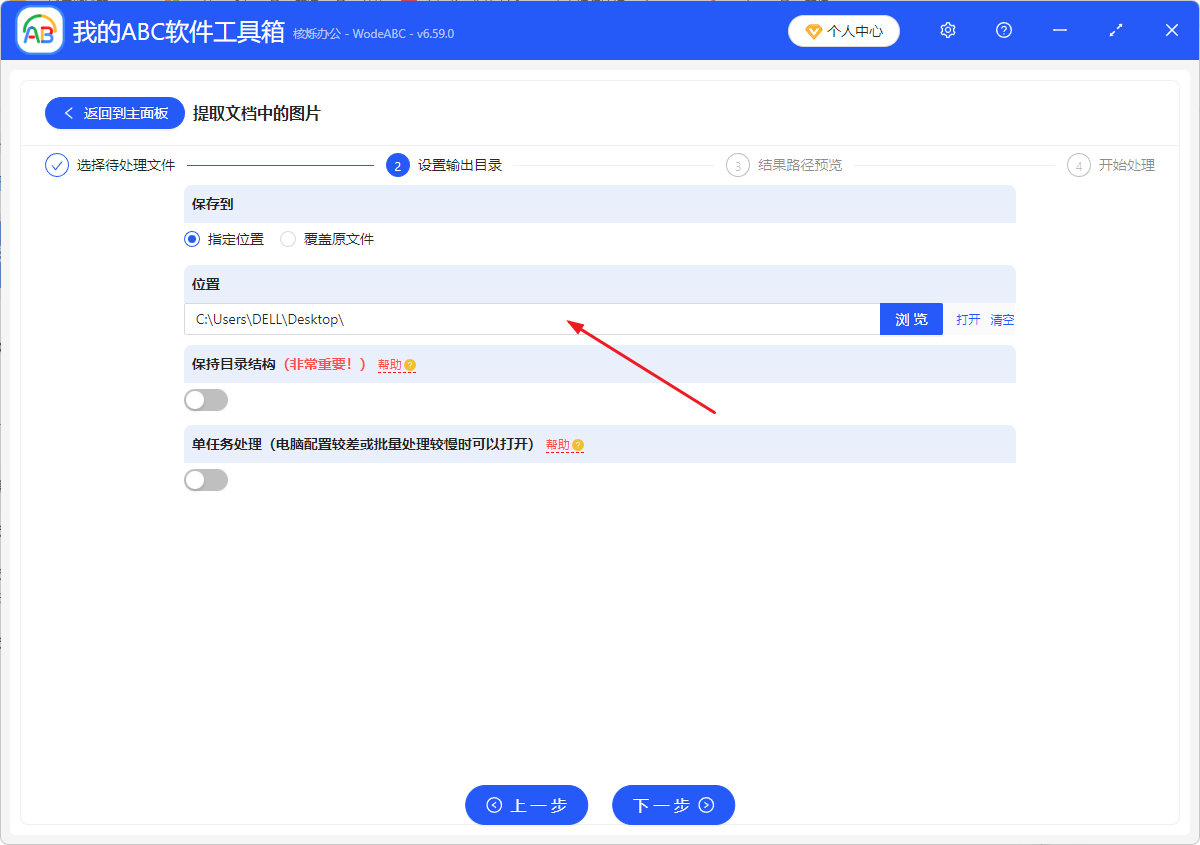Click the ABC app logo icon
This screenshot has width=1200, height=845.
(39, 30)
